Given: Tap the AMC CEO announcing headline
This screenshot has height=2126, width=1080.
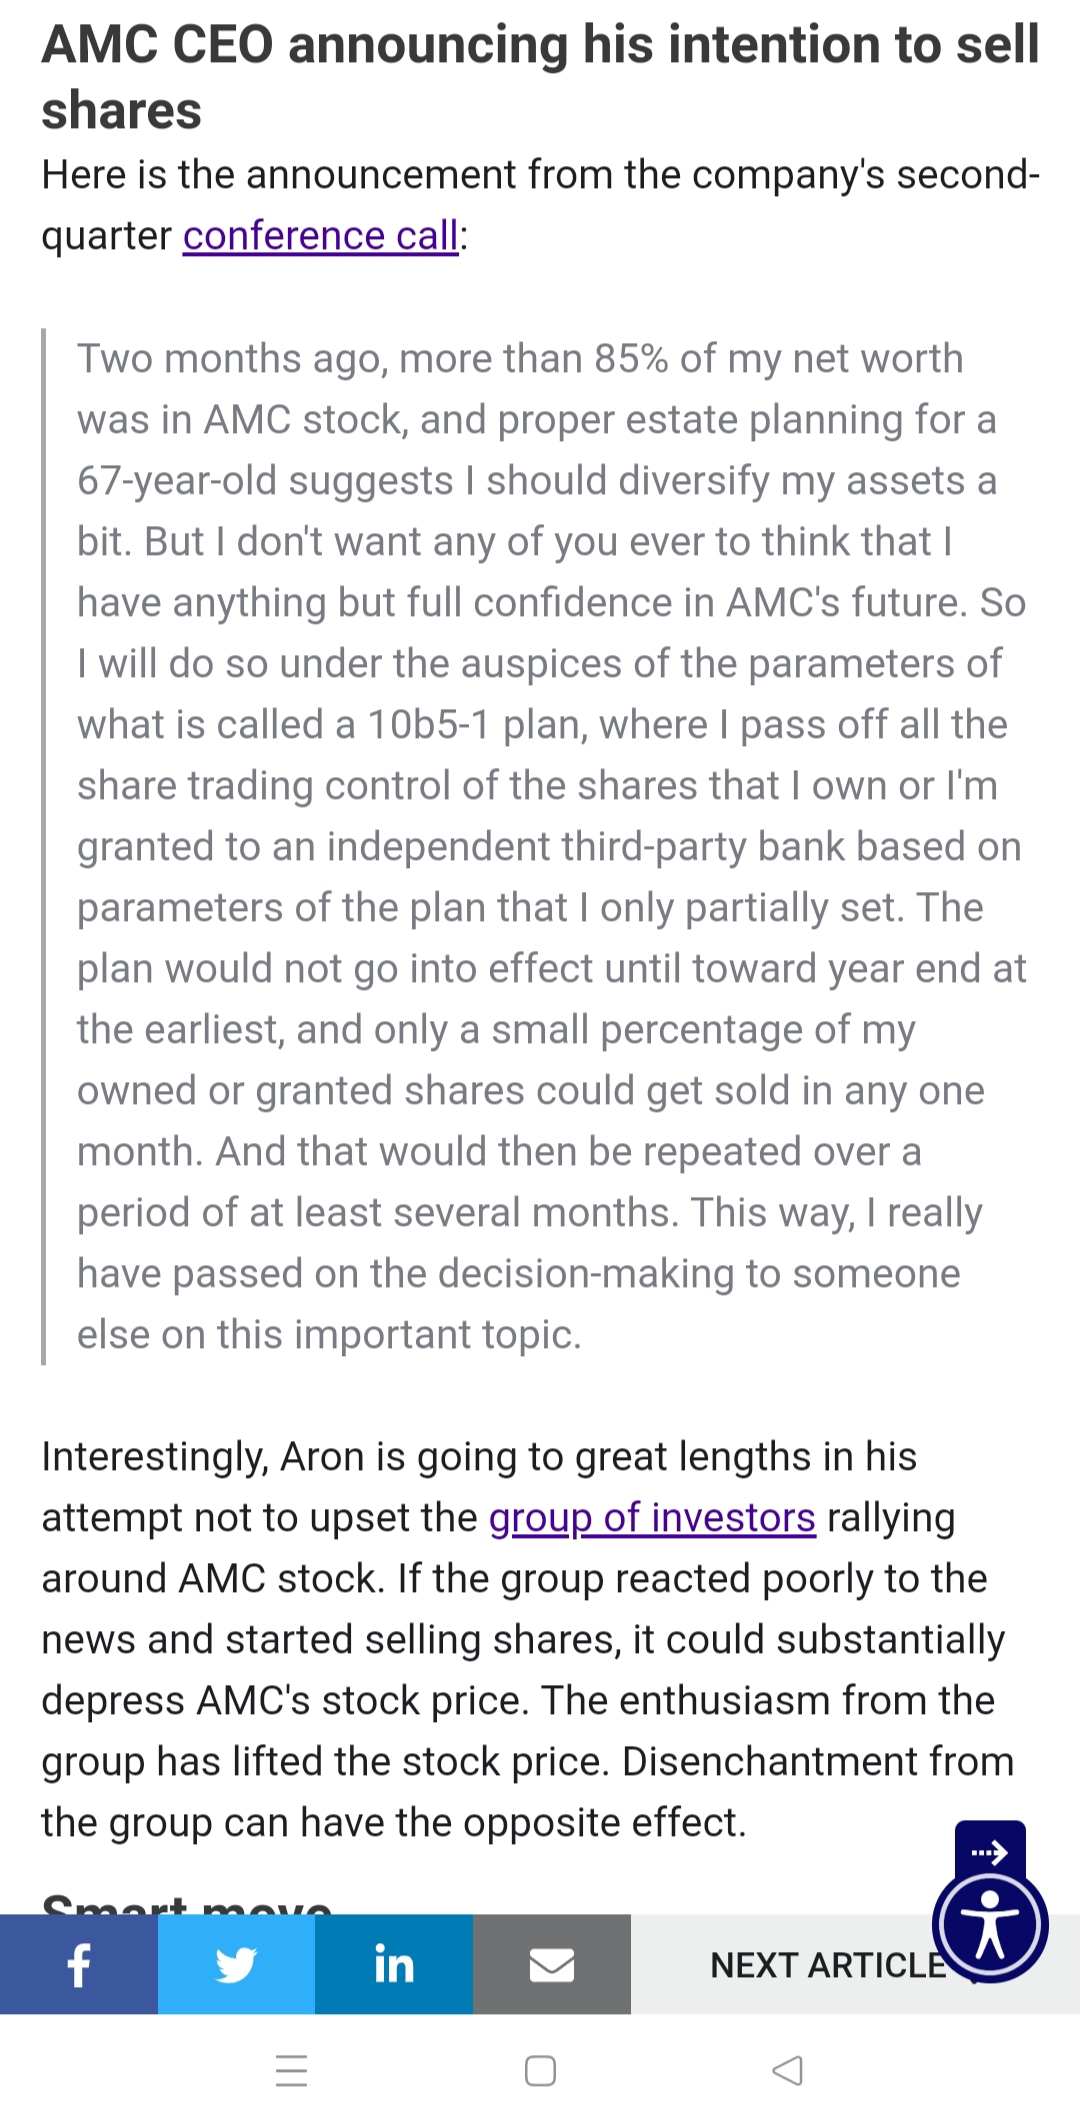Looking at the screenshot, I should pos(540,77).
